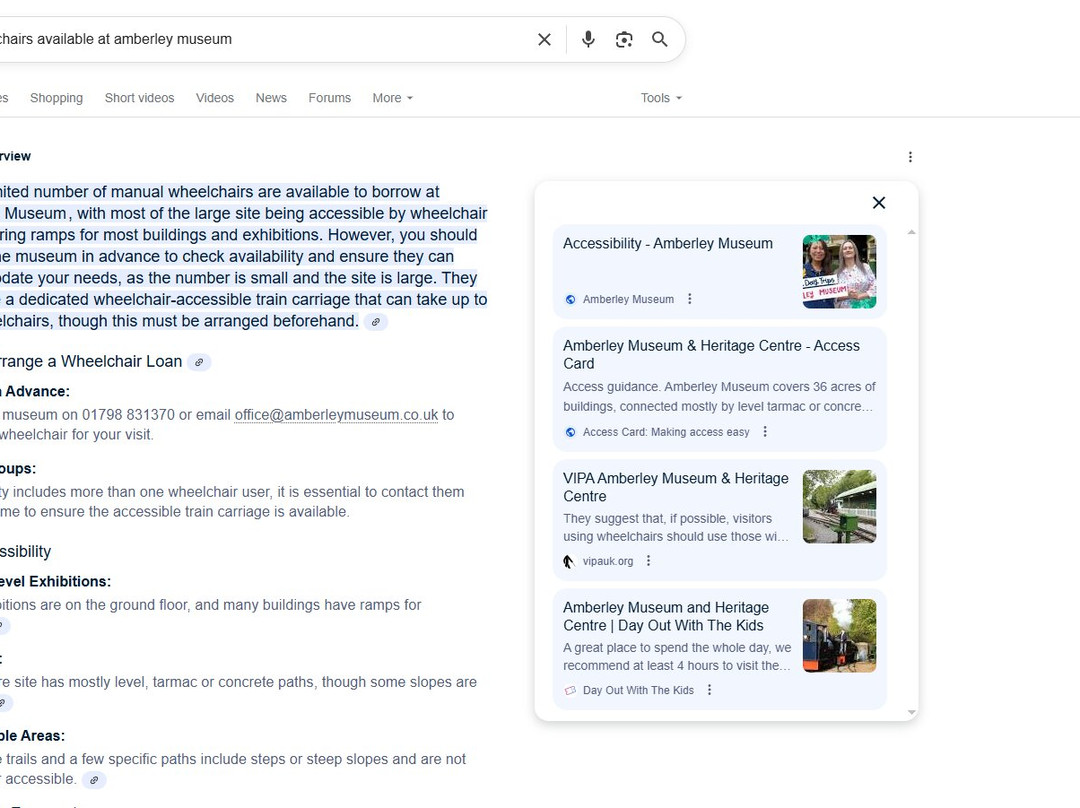Open options for Access Card source
This screenshot has height=808, width=1080.
pyautogui.click(x=765, y=432)
